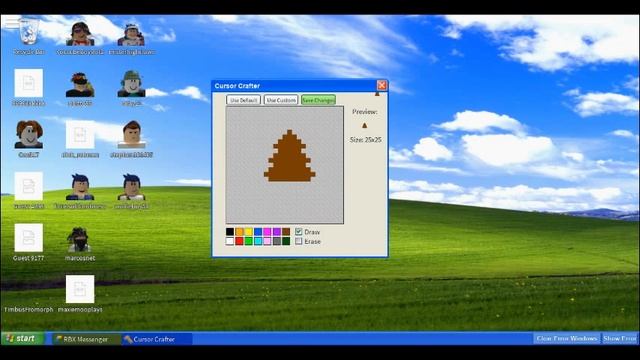The image size is (640, 360).
Task: Open the start menu
Action: pos(22,338)
